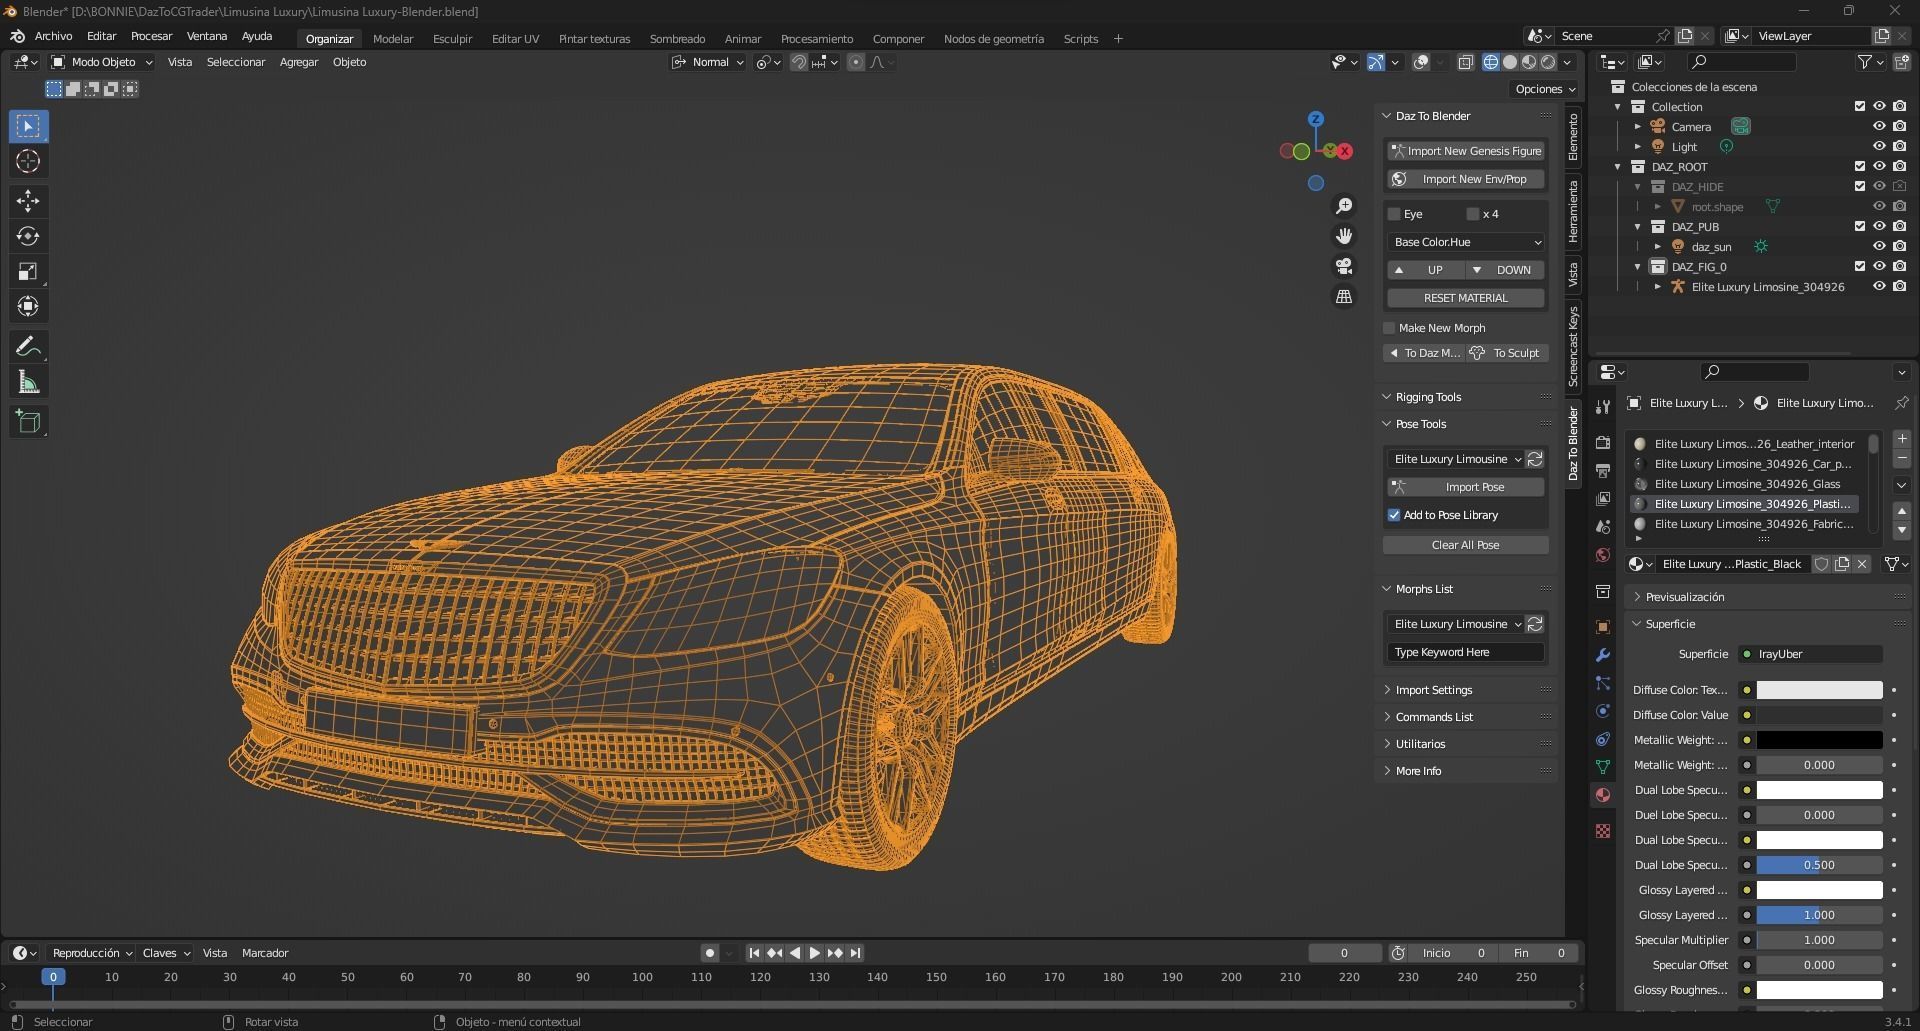Click the To Sculpt button
1920x1031 pixels.
point(1507,353)
